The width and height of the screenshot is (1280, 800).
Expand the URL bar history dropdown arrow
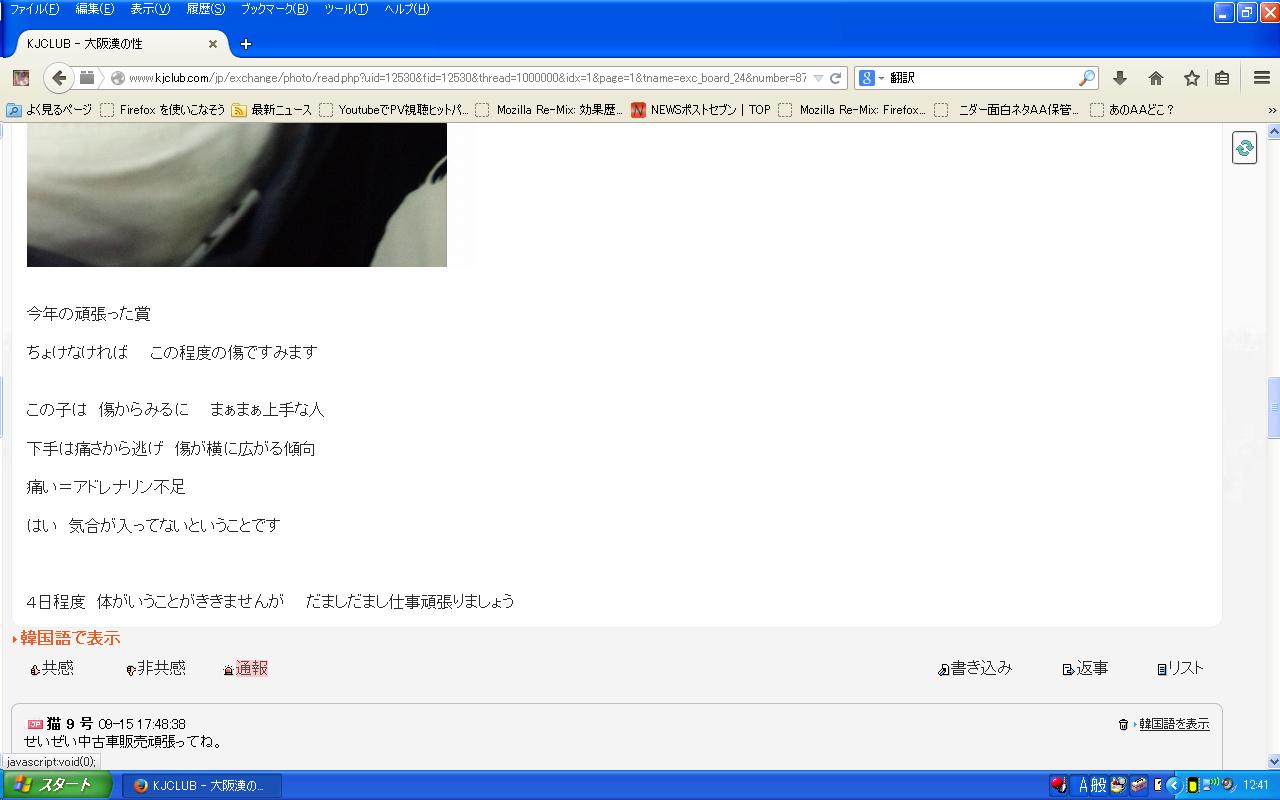(x=818, y=78)
